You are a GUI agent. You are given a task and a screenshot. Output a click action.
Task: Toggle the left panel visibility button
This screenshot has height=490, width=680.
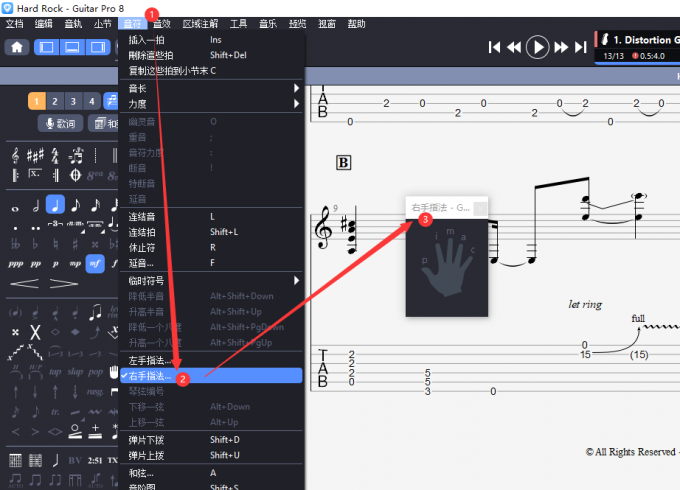coord(46,47)
